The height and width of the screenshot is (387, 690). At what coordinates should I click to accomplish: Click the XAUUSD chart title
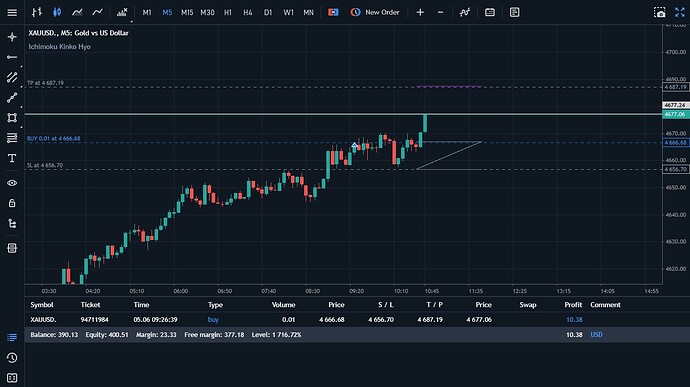(78, 33)
